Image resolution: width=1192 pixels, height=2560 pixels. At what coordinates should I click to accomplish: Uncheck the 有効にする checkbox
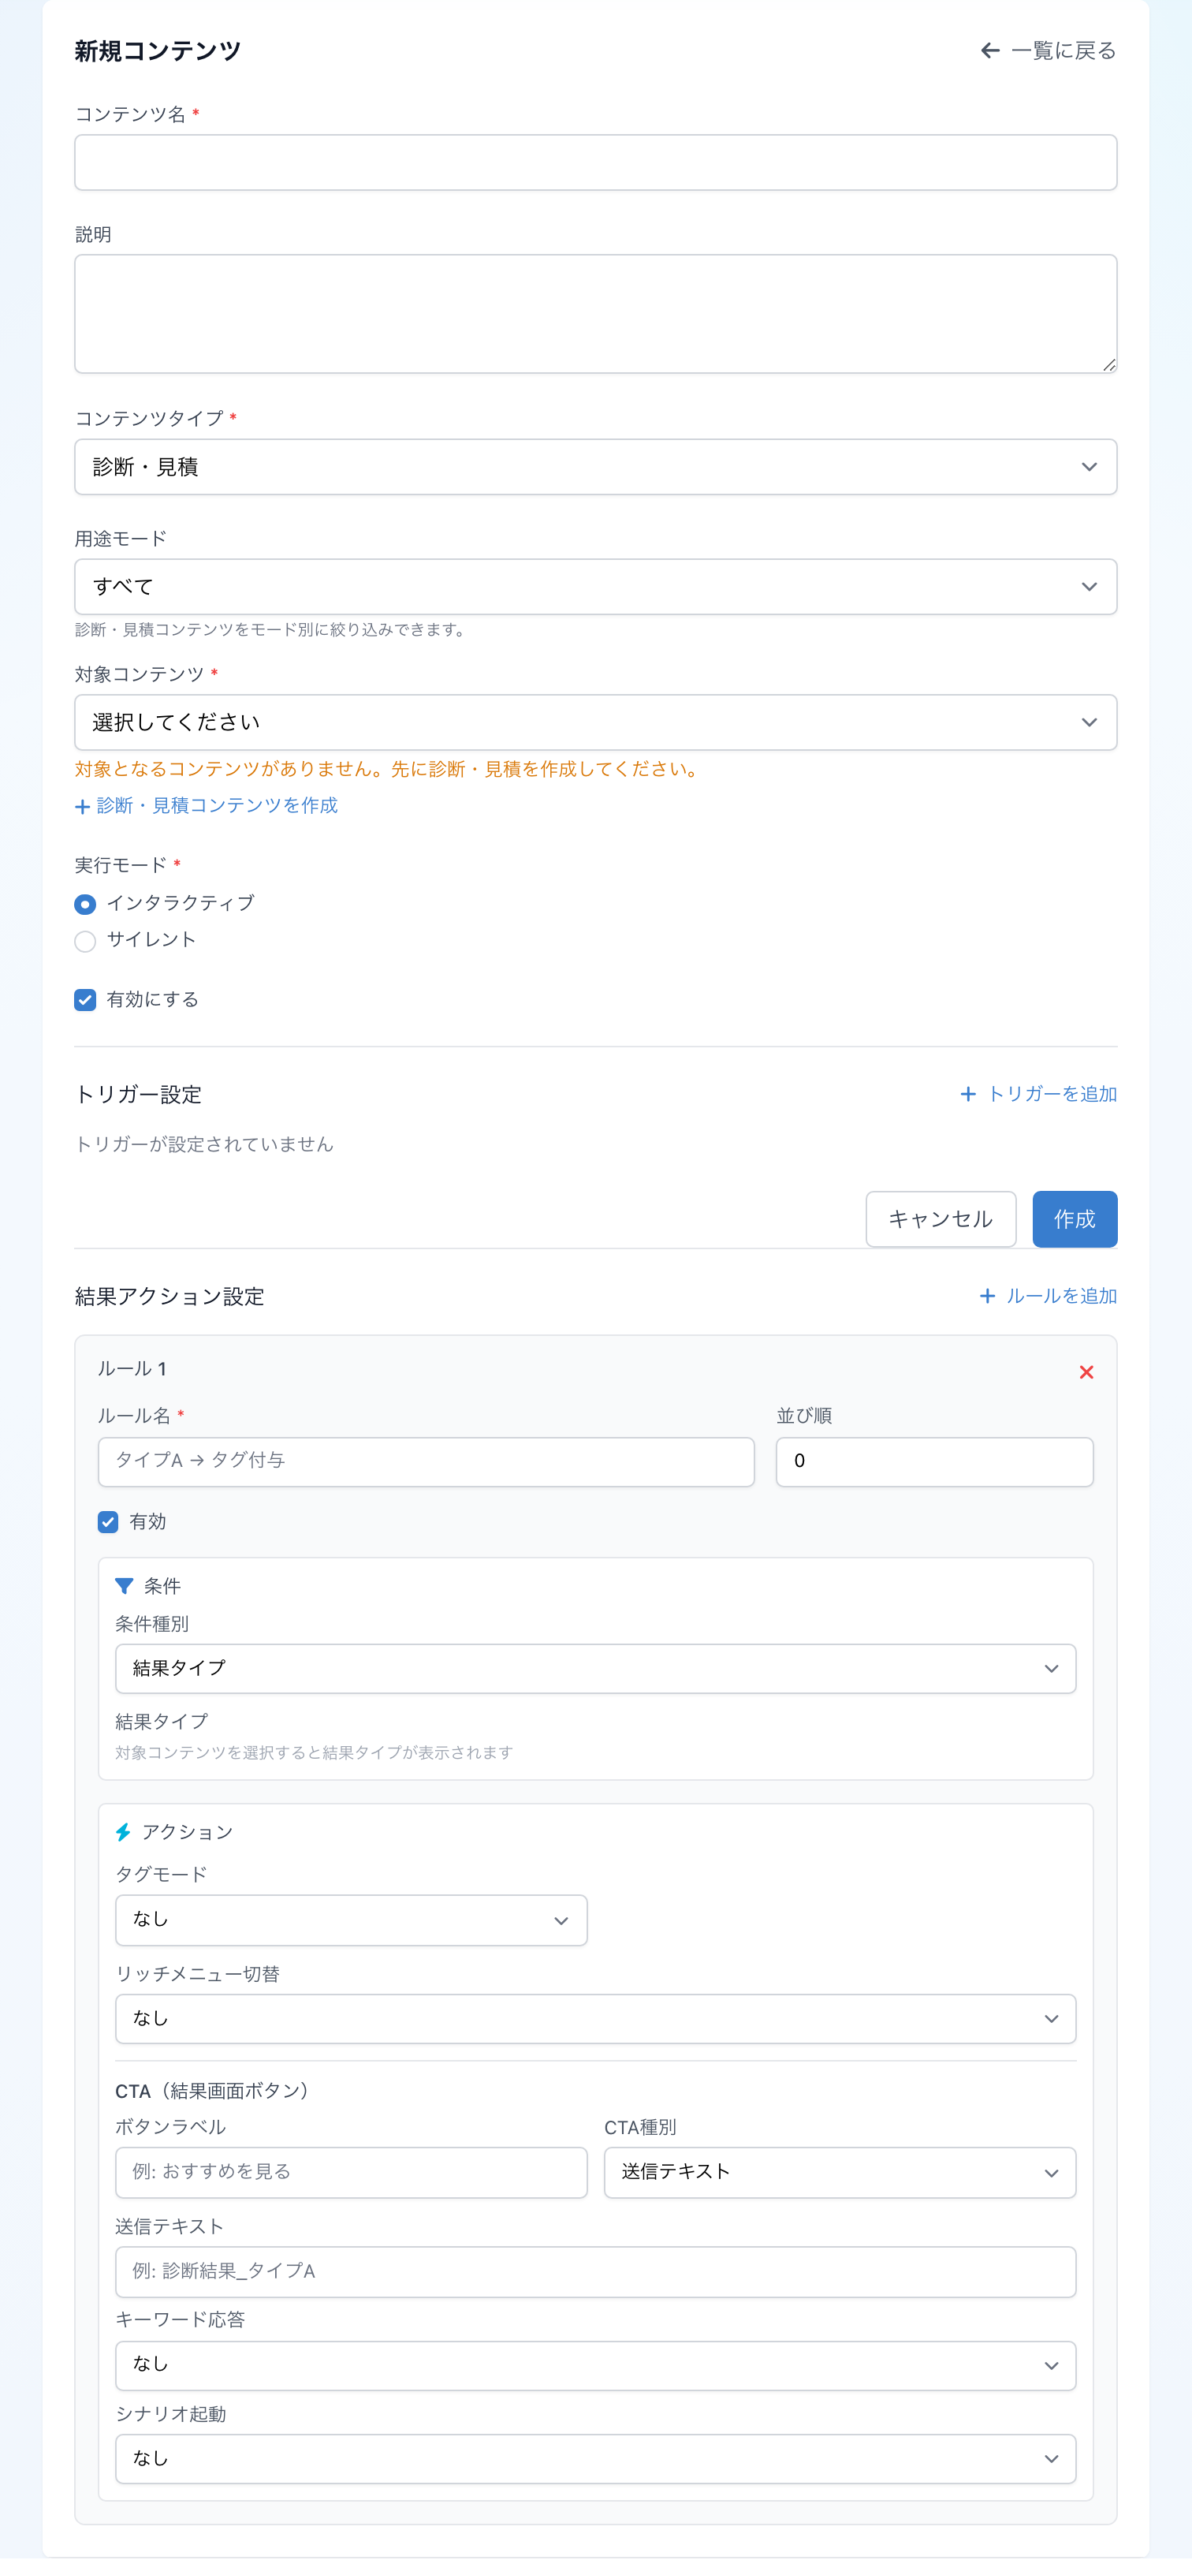click(85, 1000)
